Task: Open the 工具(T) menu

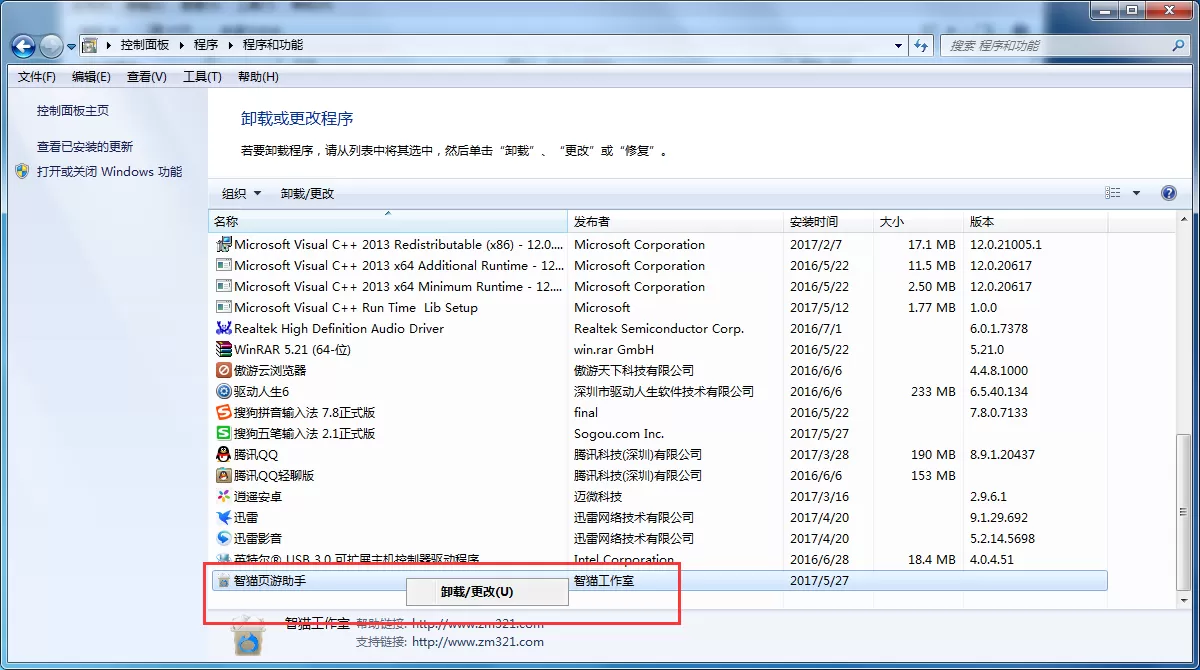Action: [202, 77]
